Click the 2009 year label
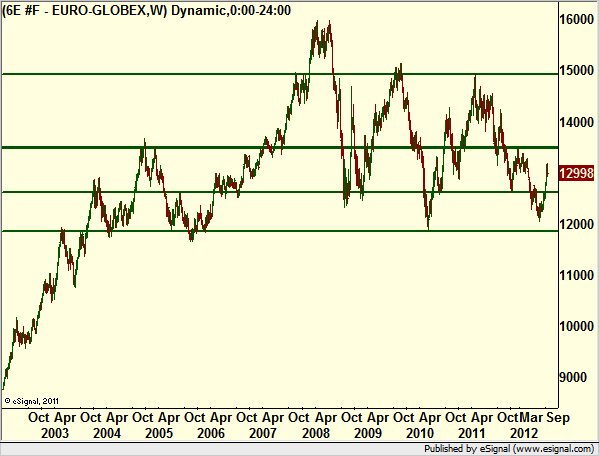 tap(368, 433)
